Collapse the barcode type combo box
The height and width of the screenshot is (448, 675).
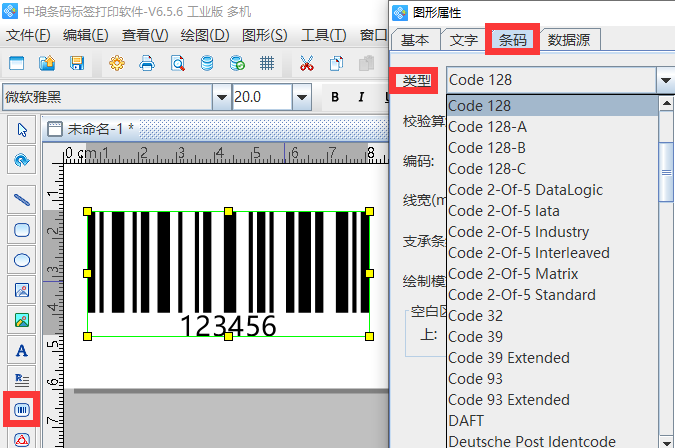666,80
